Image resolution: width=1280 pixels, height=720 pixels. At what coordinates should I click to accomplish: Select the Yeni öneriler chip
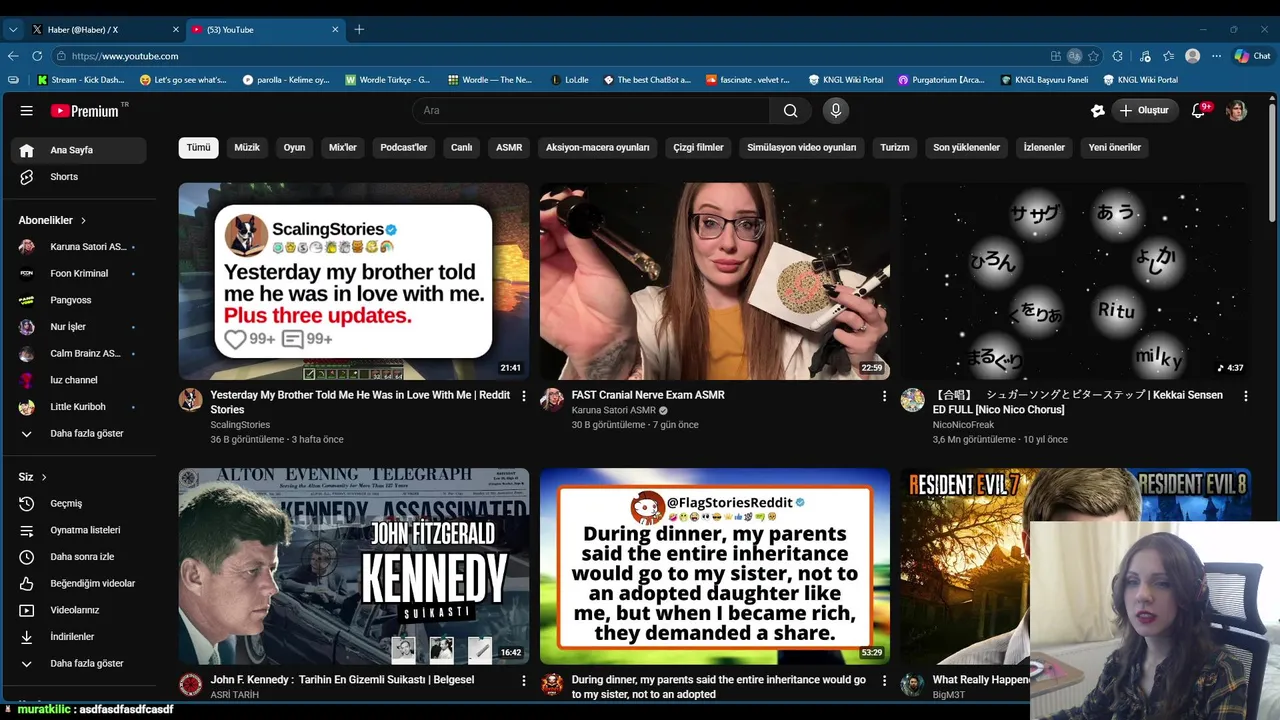point(1115,148)
